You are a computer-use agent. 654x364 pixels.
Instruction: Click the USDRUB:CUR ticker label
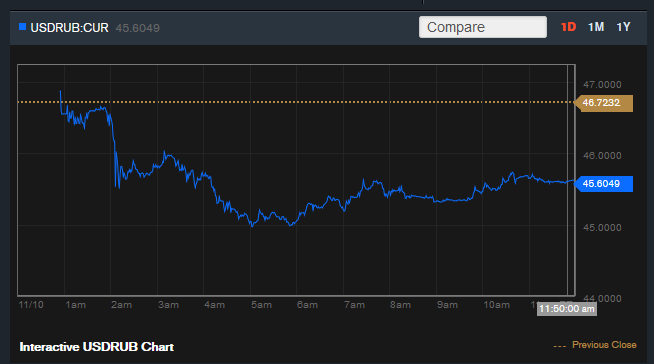coord(69,28)
